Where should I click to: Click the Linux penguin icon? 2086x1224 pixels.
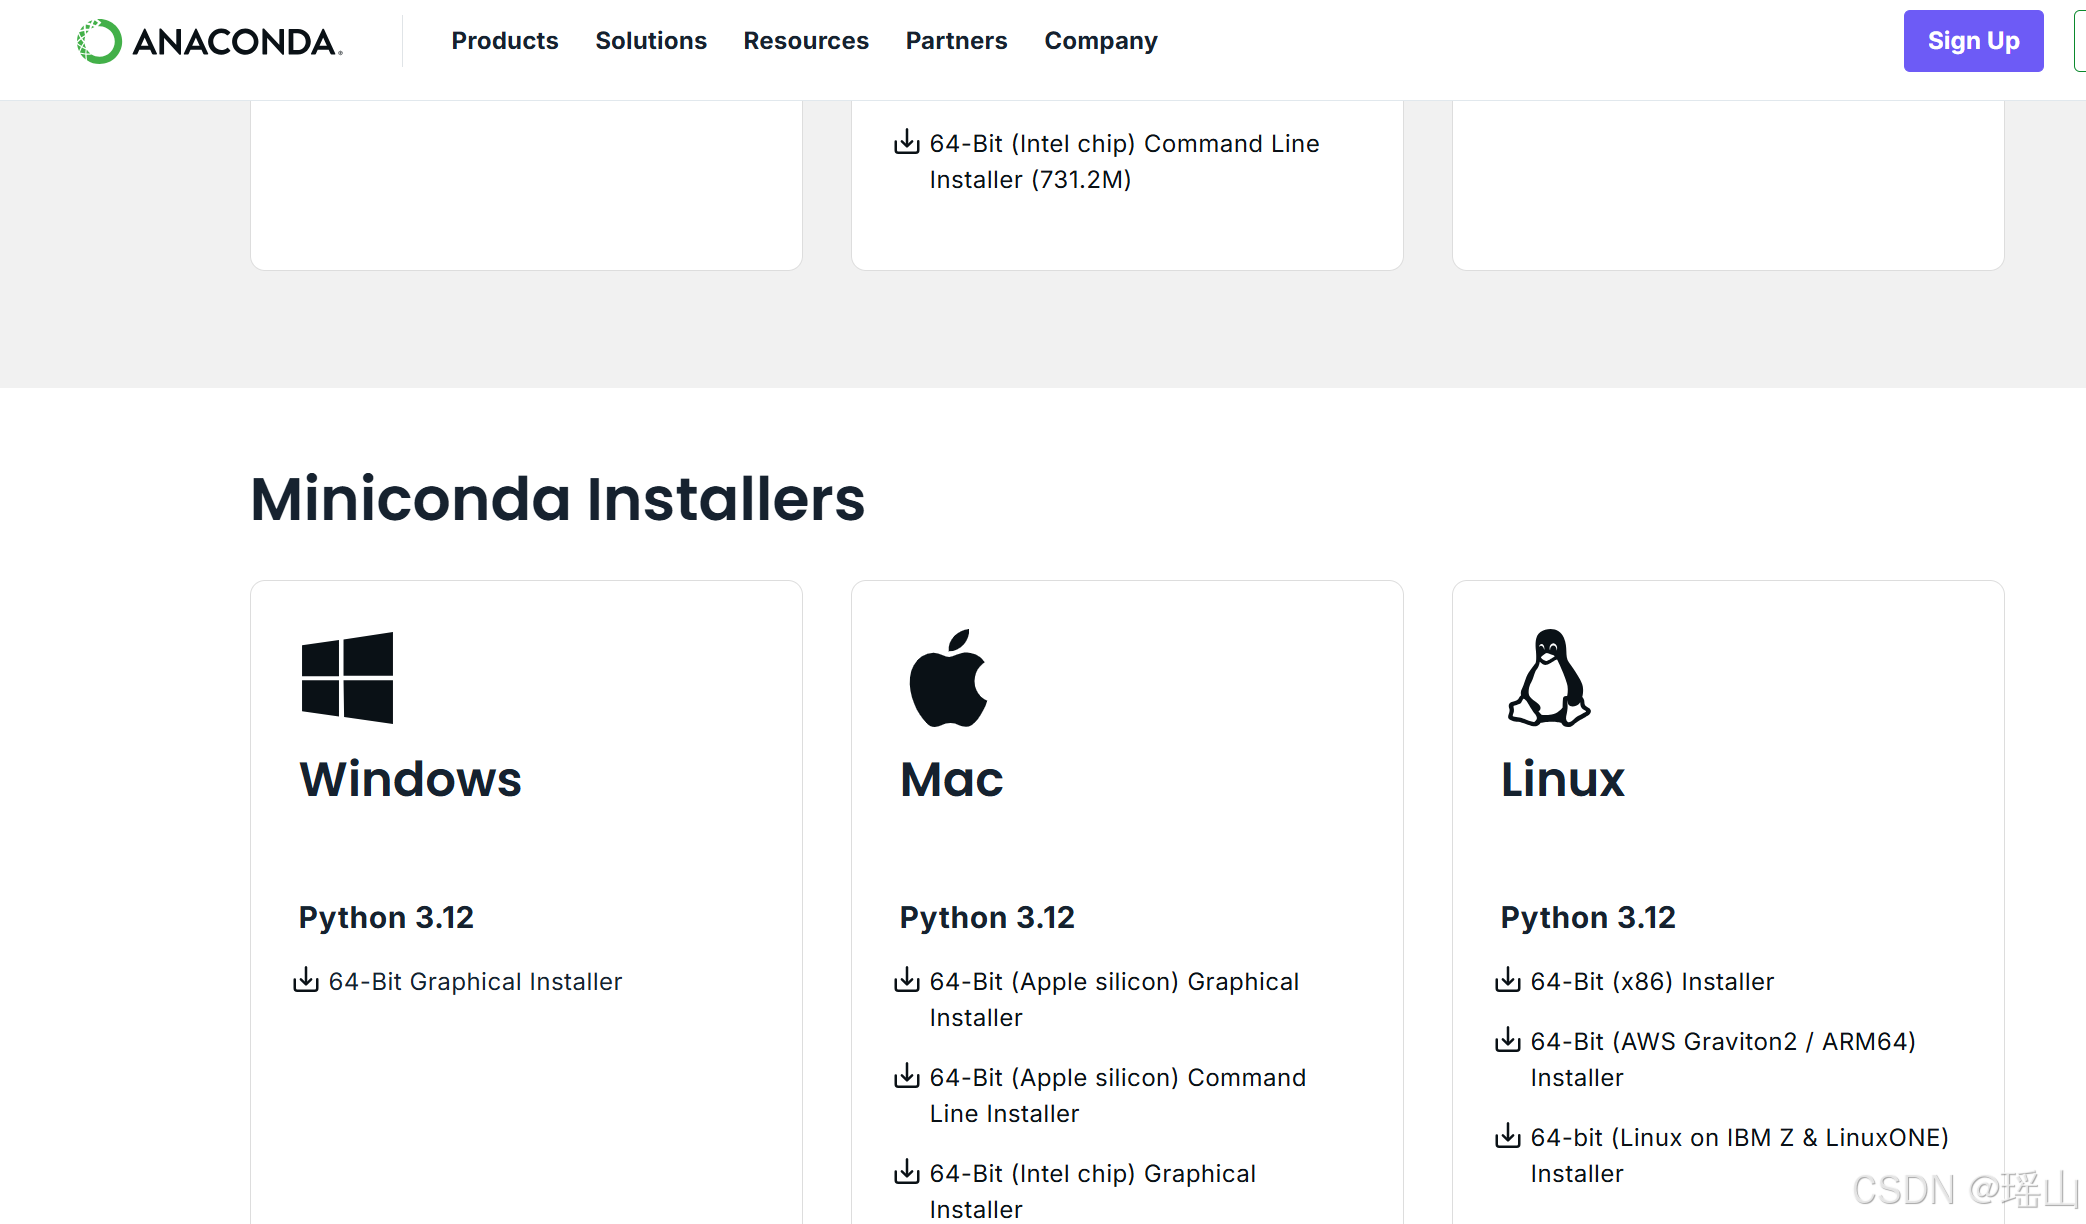click(1548, 677)
